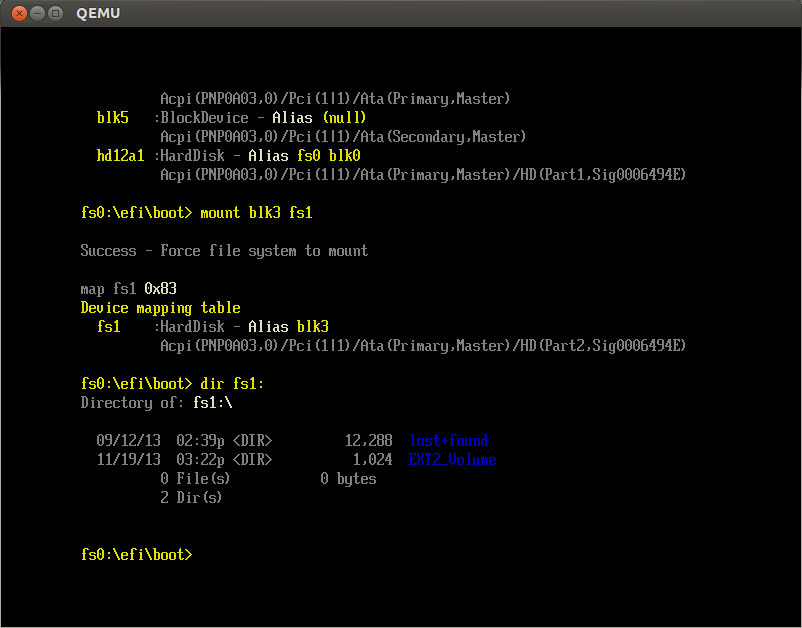Screen dimensions: 802x628
Task: Maximize the QEMU window
Action: 55,14
